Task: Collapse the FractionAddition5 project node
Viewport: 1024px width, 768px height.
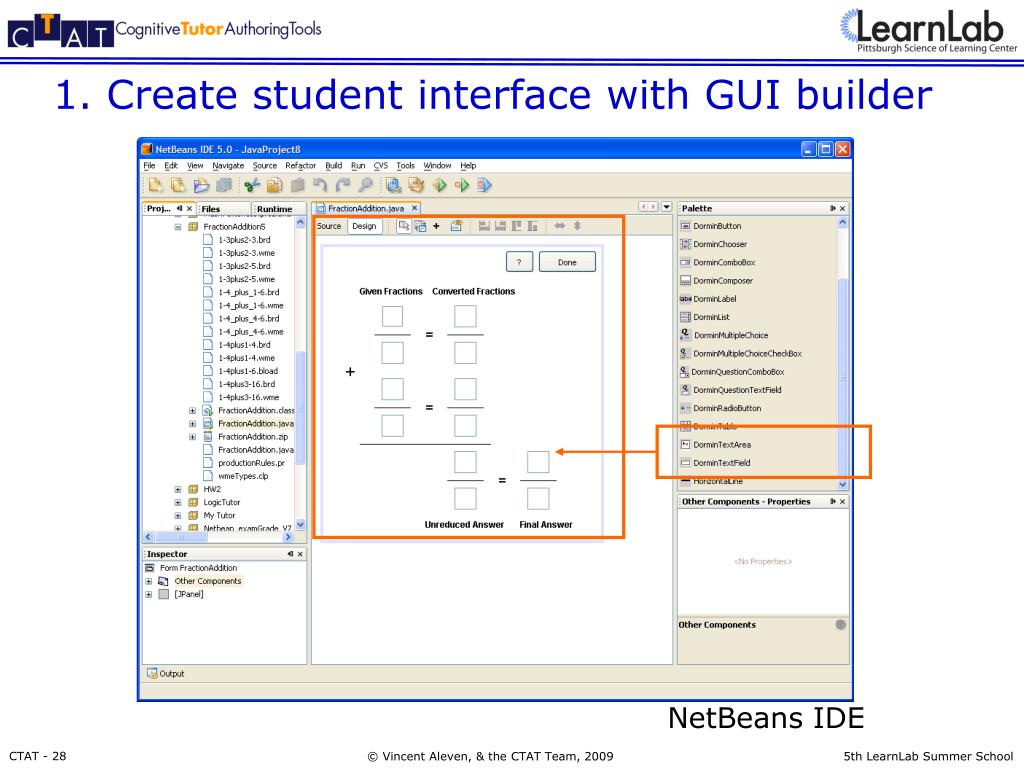Action: (178, 227)
